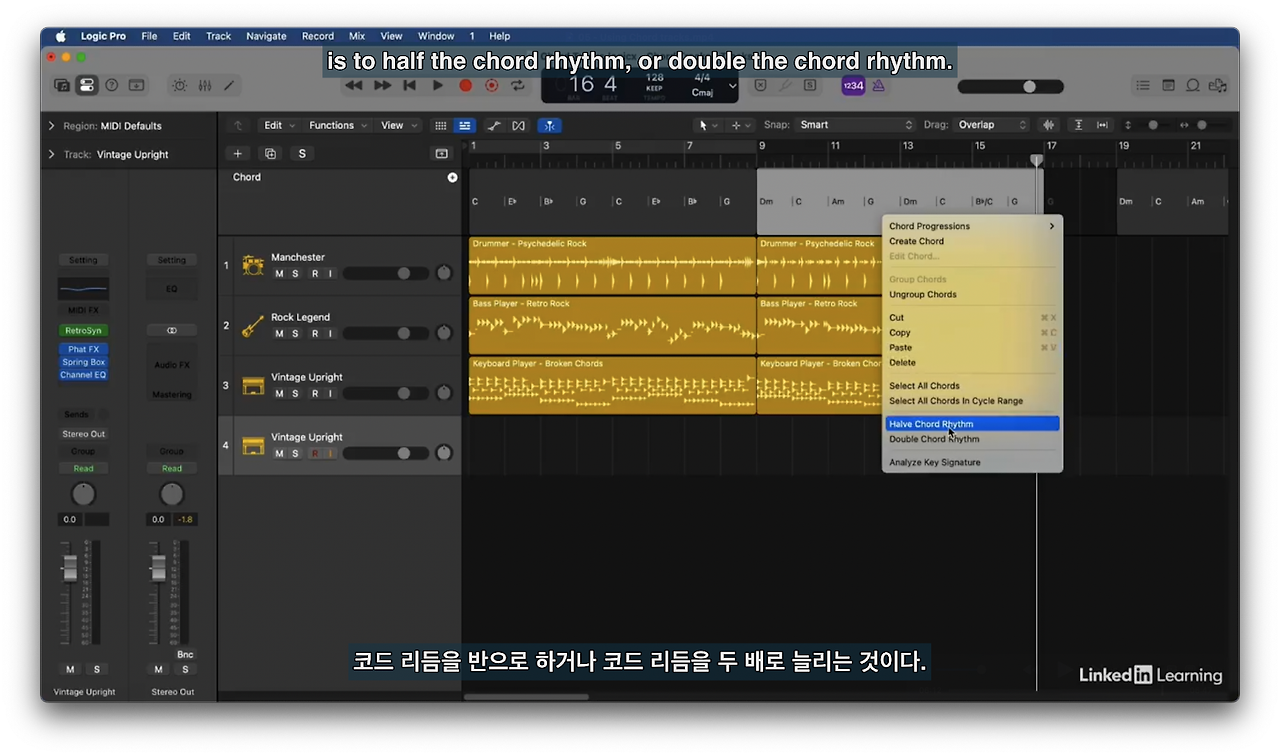1280x756 pixels.
Task: Click the global Solo S button
Action: [302, 153]
